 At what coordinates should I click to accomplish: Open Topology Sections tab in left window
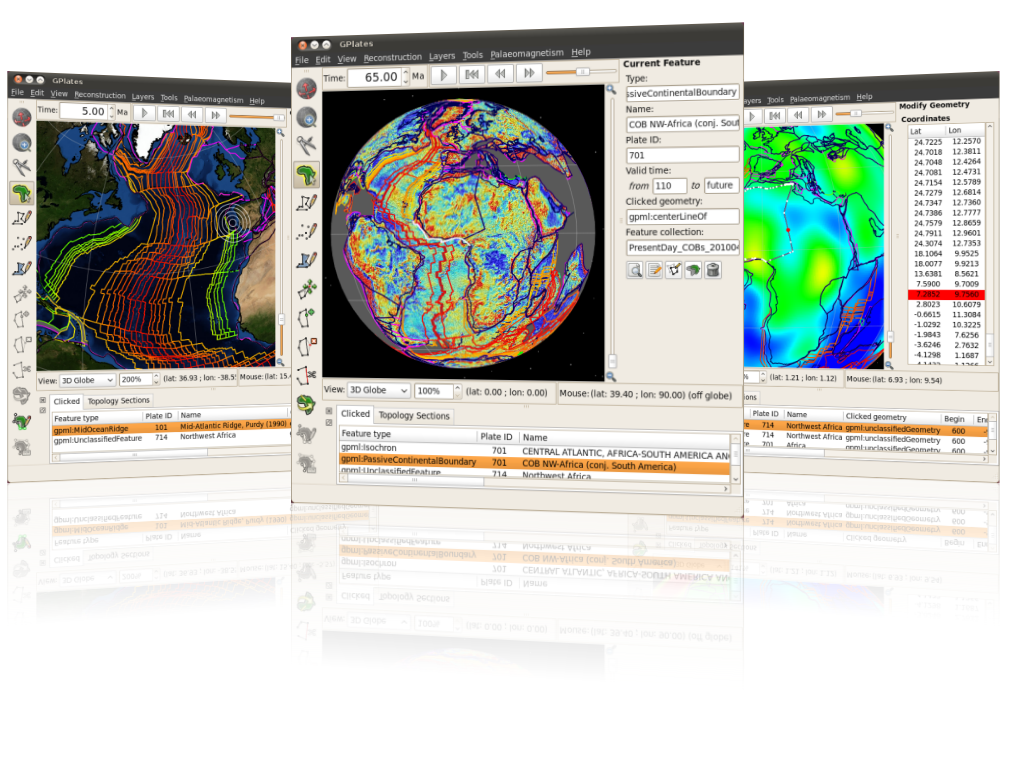[118, 401]
